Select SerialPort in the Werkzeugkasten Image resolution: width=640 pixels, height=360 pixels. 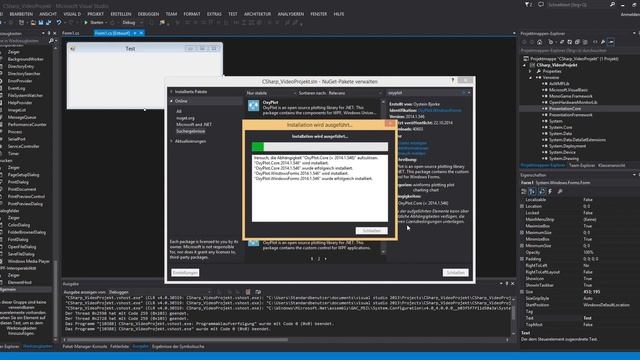[x=17, y=139]
